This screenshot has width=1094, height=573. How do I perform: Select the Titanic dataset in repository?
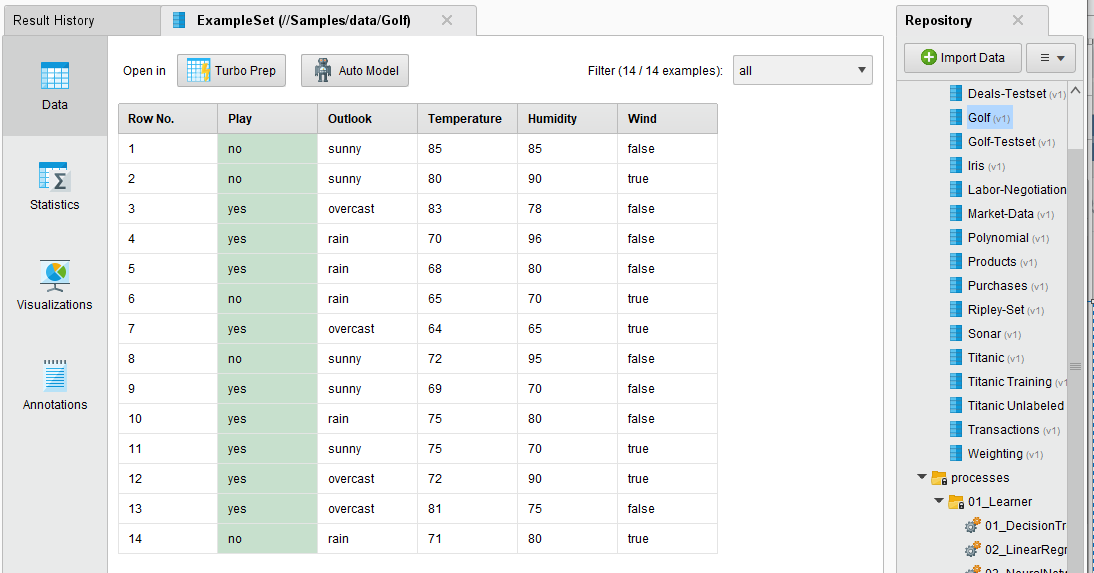985,358
